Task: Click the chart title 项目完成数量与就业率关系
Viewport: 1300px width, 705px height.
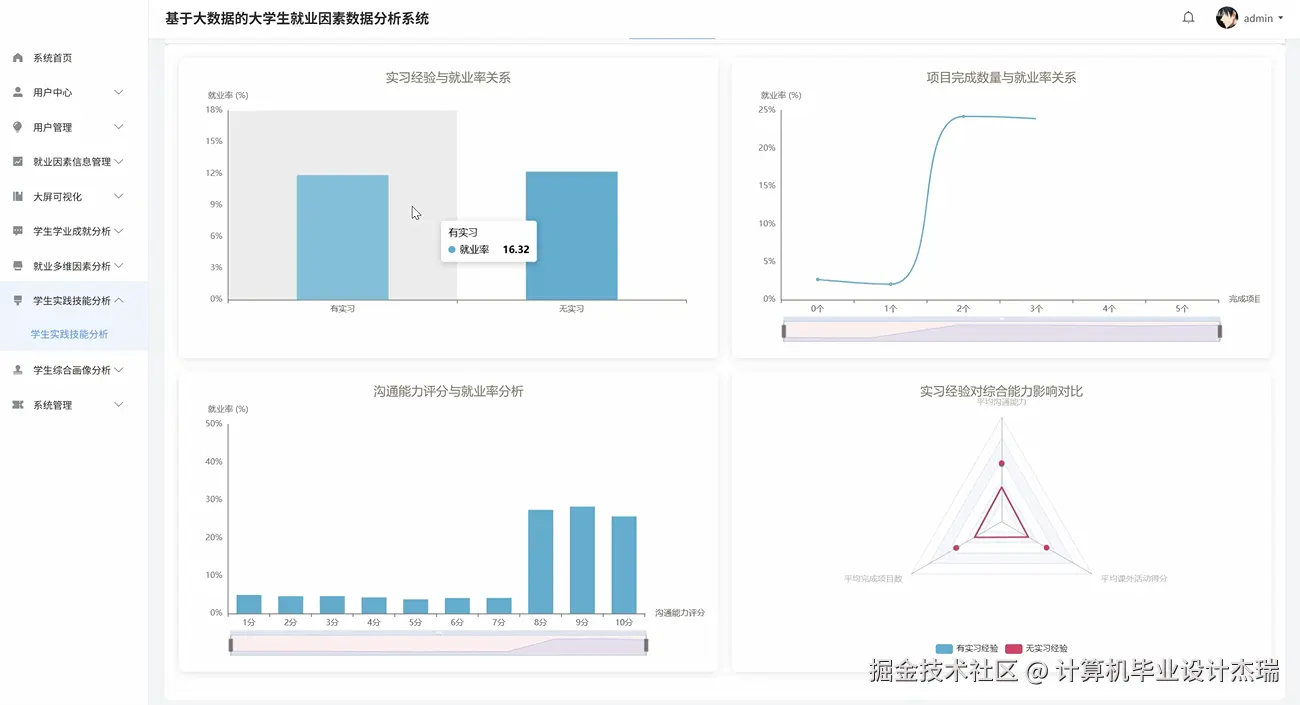Action: 1001,77
